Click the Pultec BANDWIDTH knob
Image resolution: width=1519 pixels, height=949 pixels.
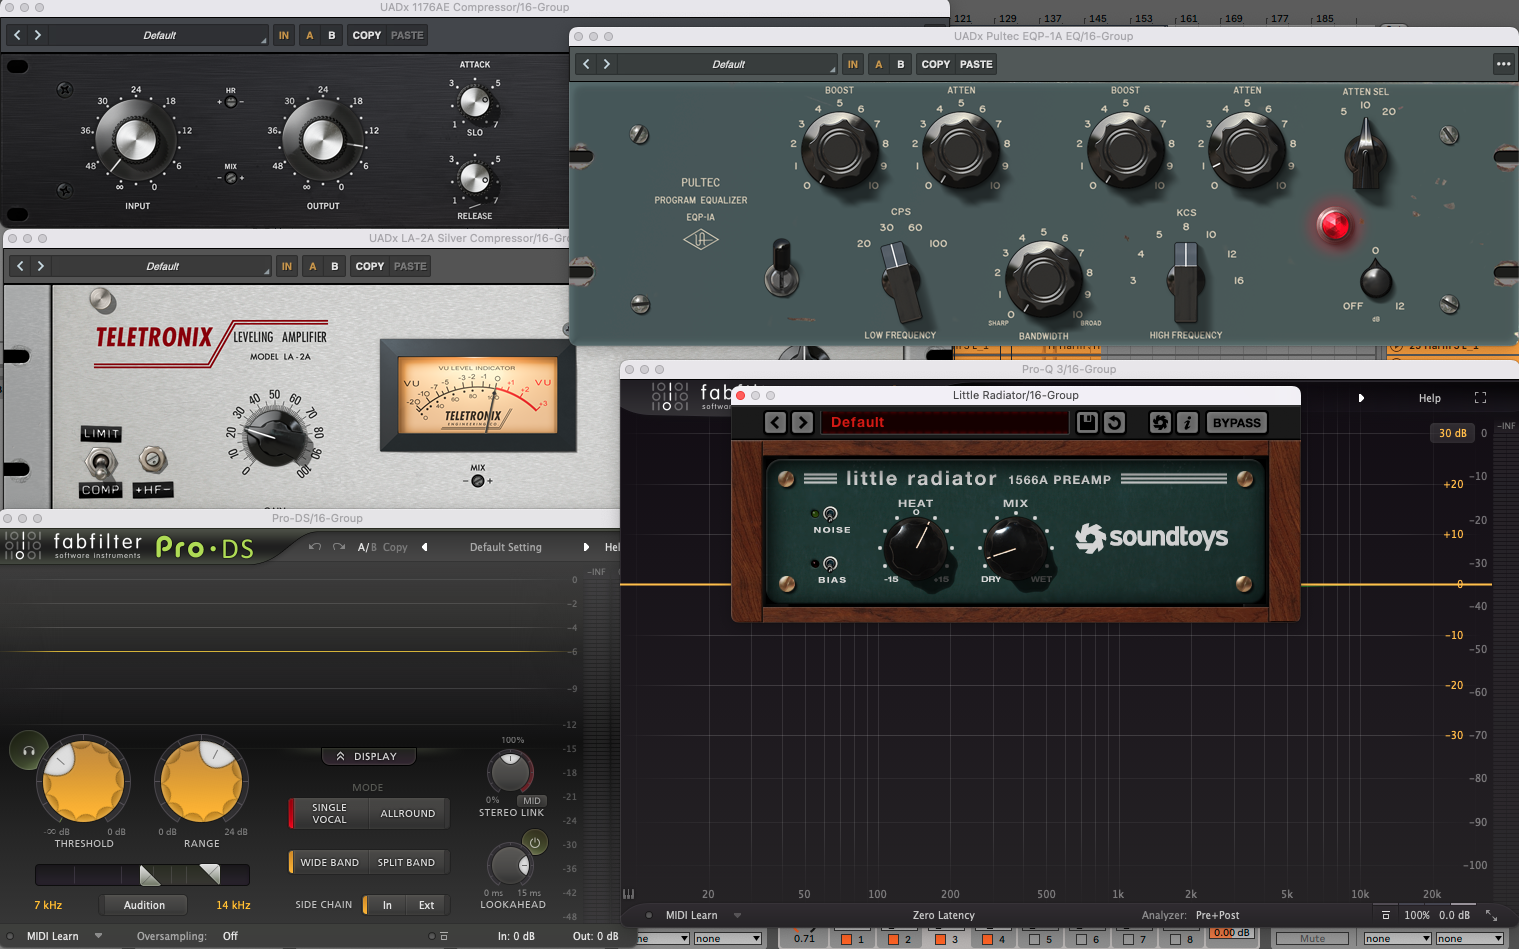coord(1042,279)
